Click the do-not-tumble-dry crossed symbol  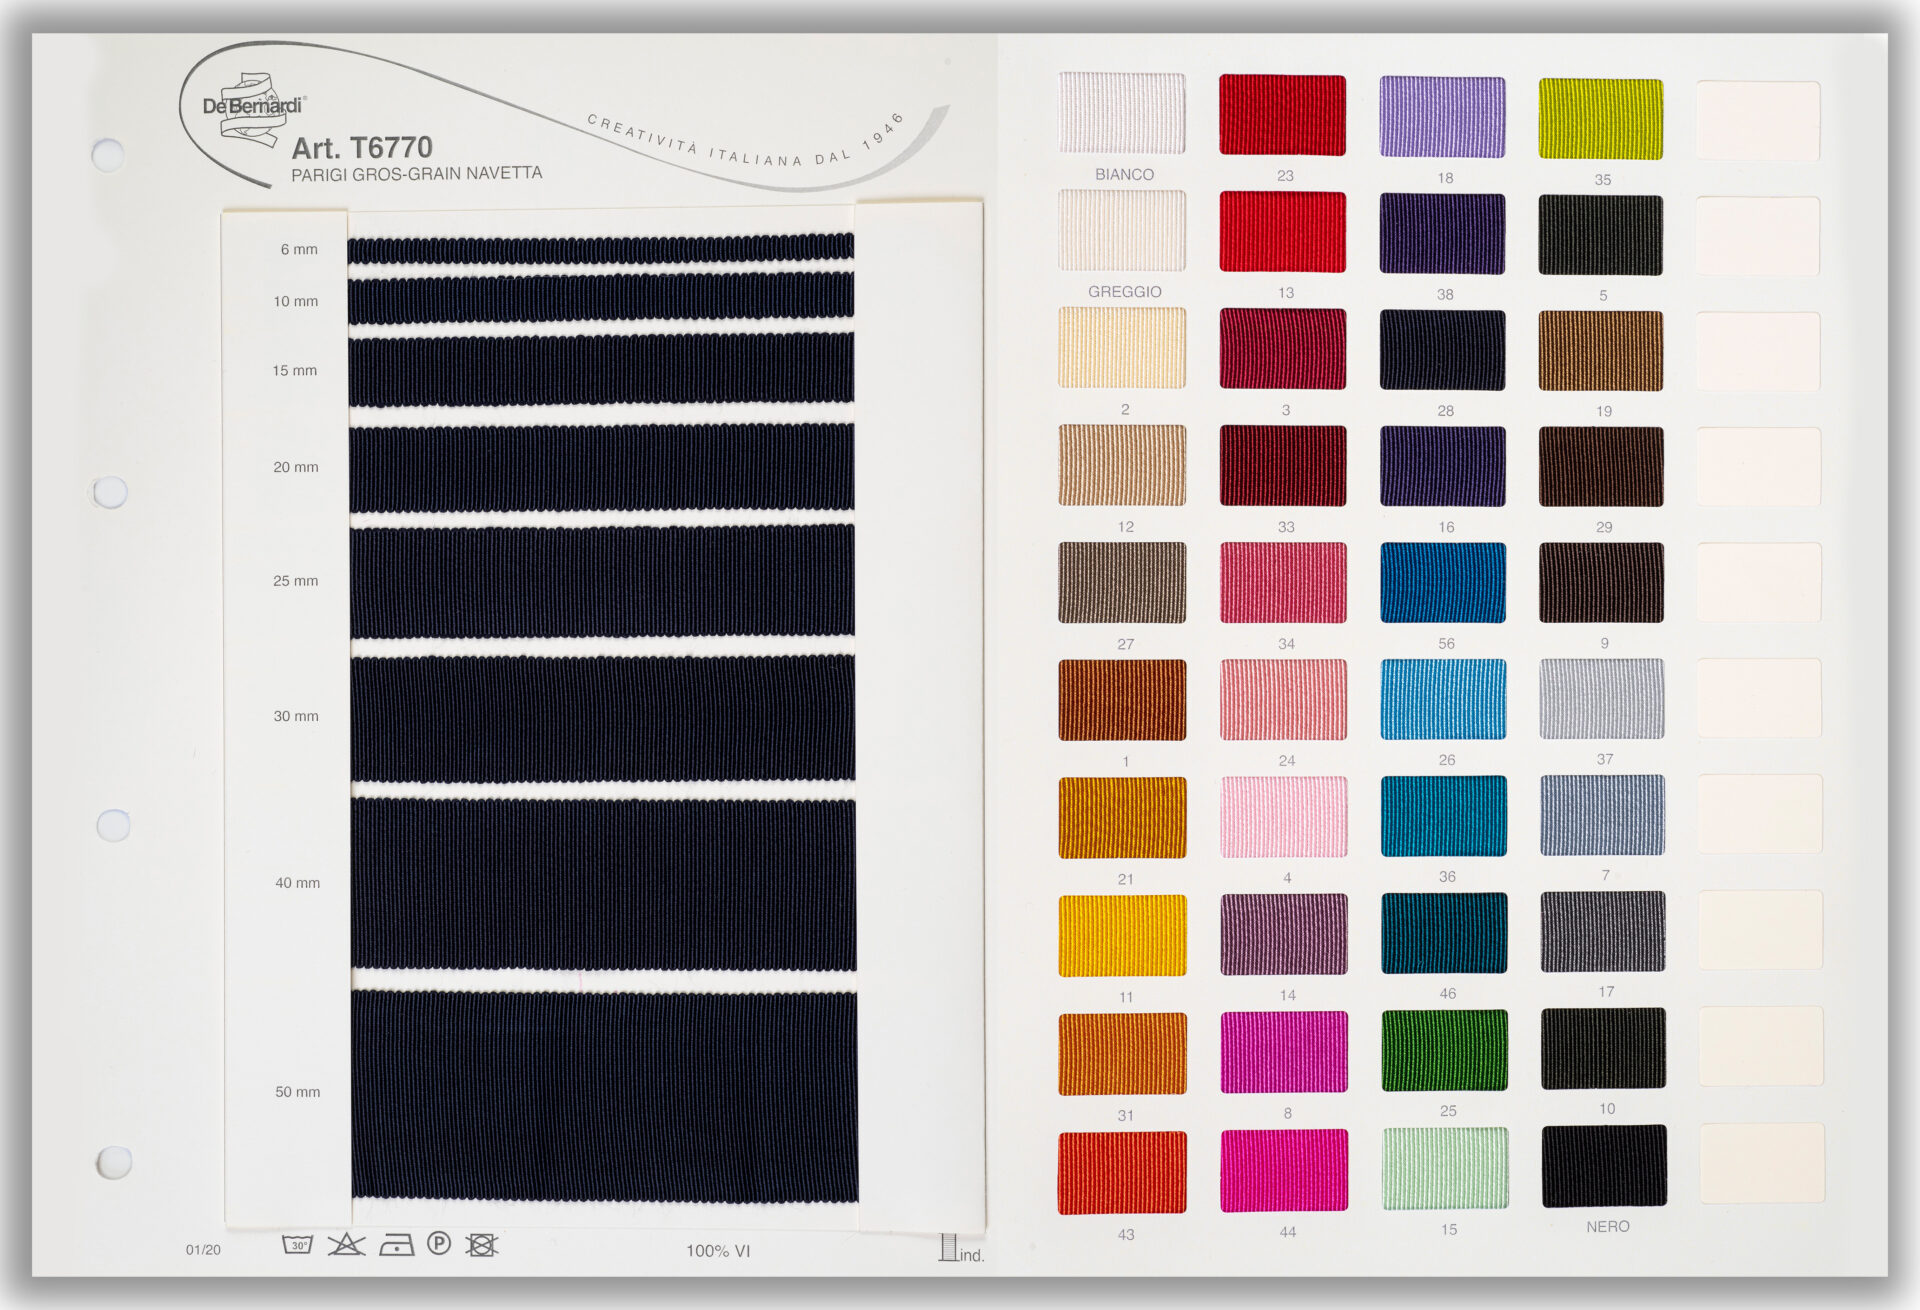point(482,1245)
